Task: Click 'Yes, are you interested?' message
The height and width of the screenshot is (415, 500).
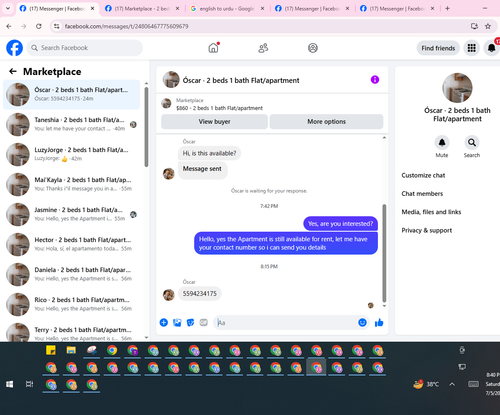Action: tap(340, 224)
